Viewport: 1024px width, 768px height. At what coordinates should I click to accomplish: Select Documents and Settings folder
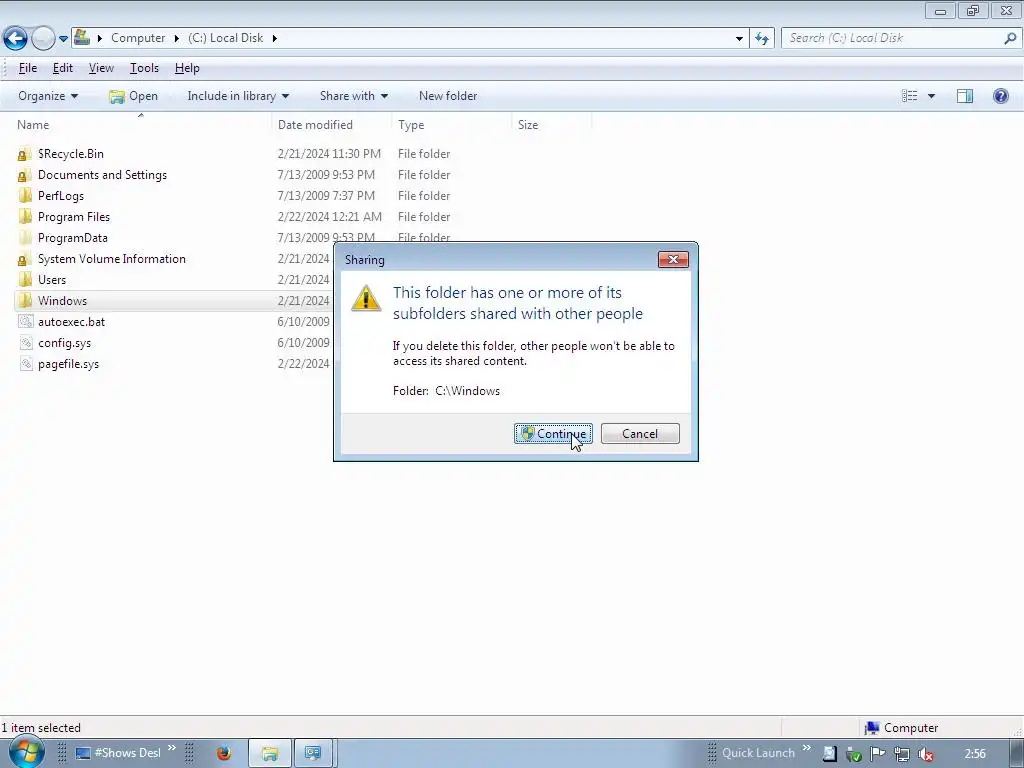pyautogui.click(x=103, y=175)
